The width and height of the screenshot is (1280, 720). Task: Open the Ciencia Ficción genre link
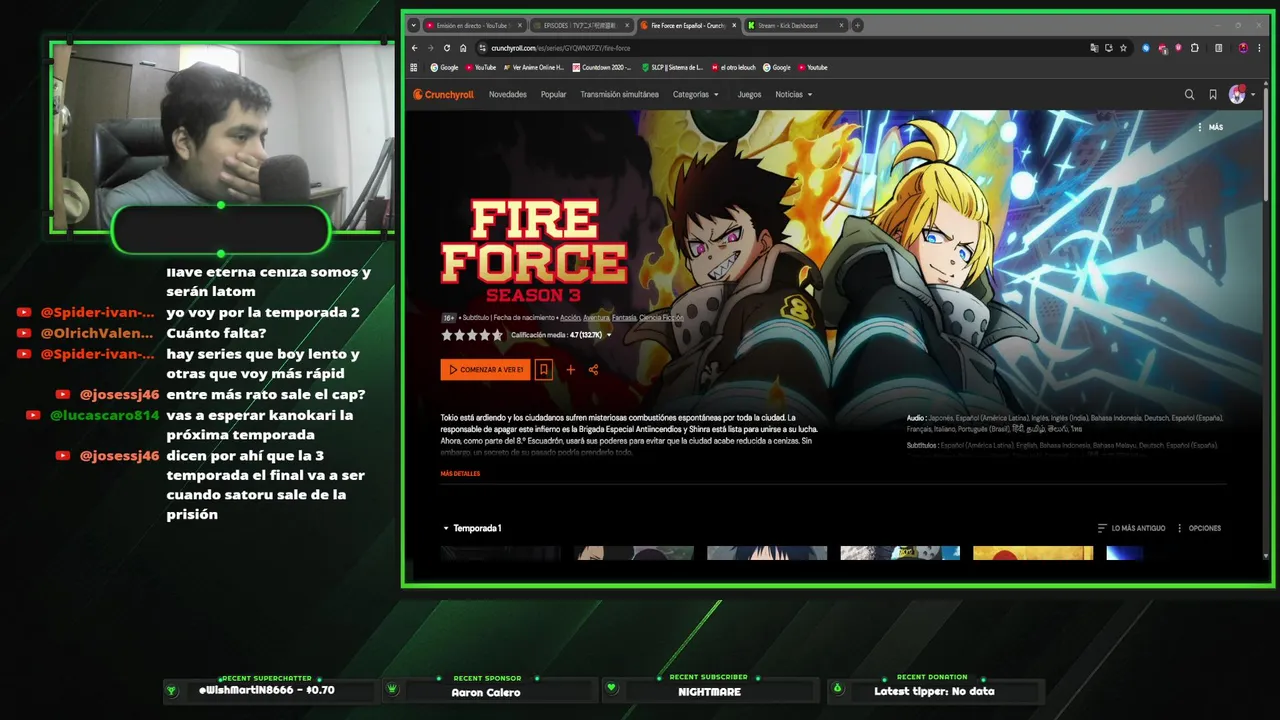click(661, 318)
